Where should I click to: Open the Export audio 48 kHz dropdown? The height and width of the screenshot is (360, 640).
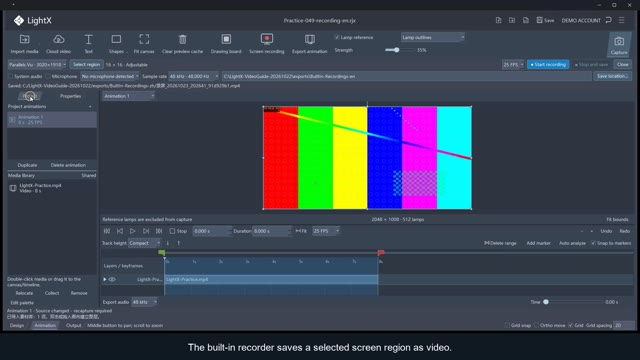[x=144, y=302]
